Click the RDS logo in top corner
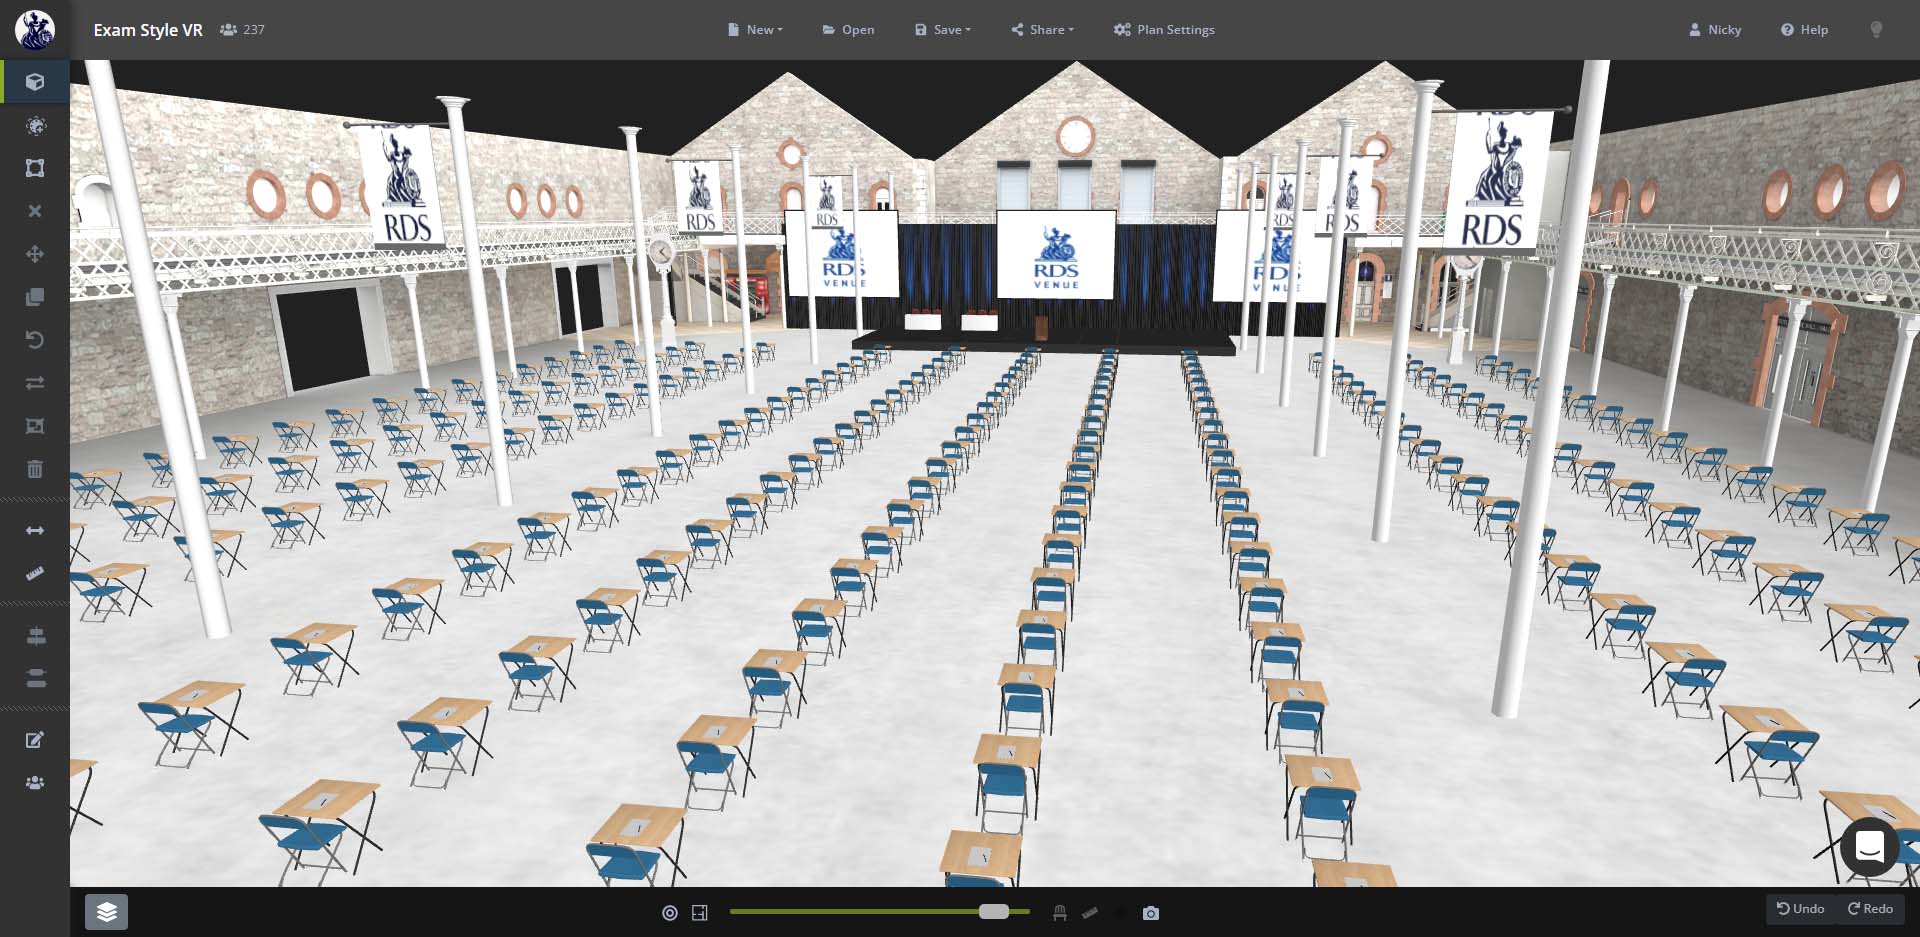The image size is (1920, 937). point(35,30)
